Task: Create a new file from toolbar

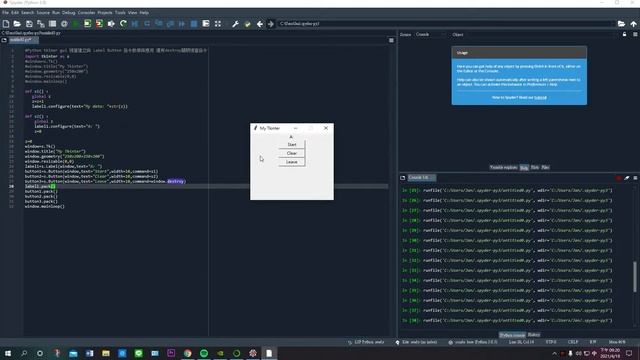Action: [x=6, y=24]
